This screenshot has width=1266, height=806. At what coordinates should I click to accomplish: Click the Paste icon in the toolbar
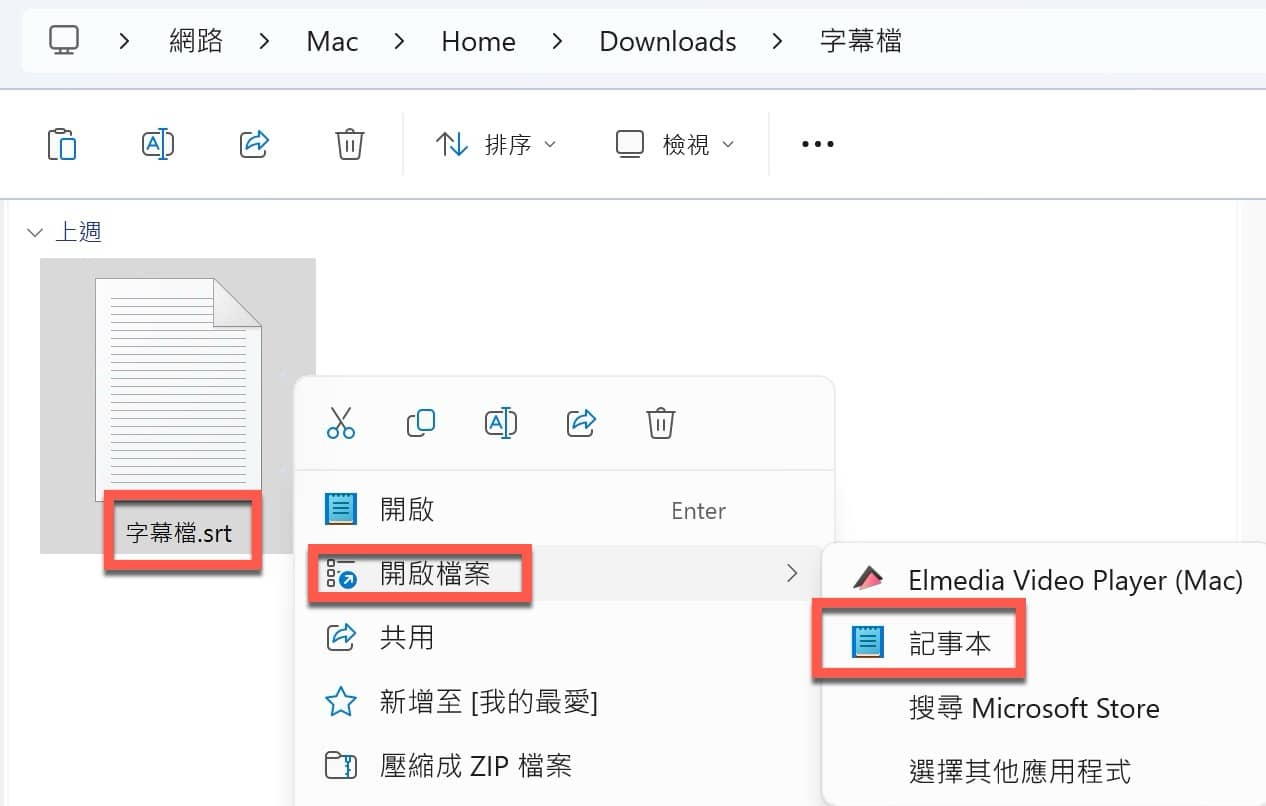(x=62, y=145)
